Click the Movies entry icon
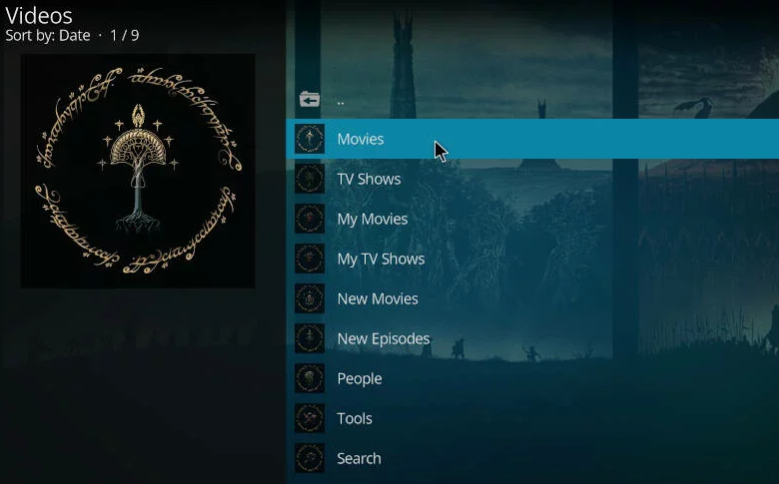 (x=310, y=139)
